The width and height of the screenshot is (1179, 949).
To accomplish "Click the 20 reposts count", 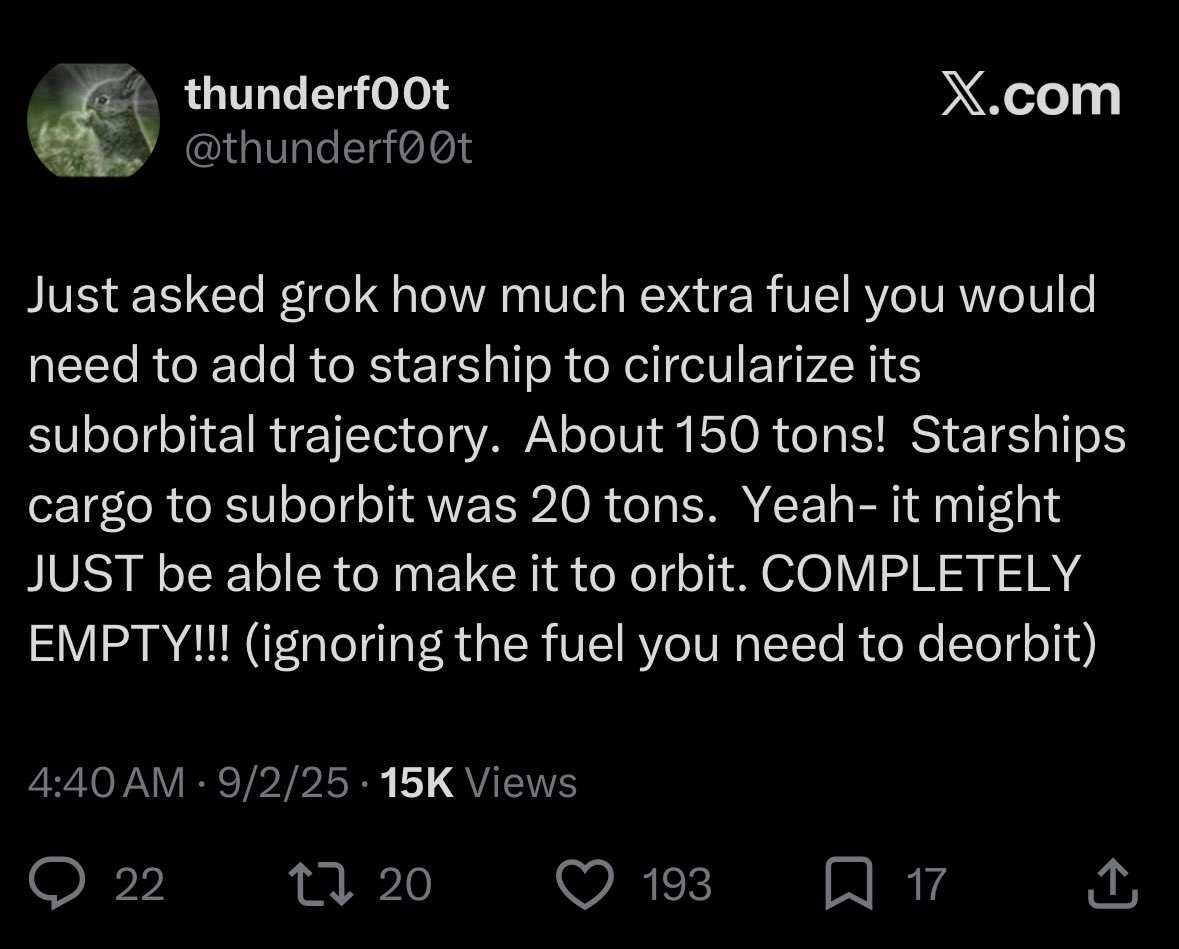I will click(x=405, y=884).
